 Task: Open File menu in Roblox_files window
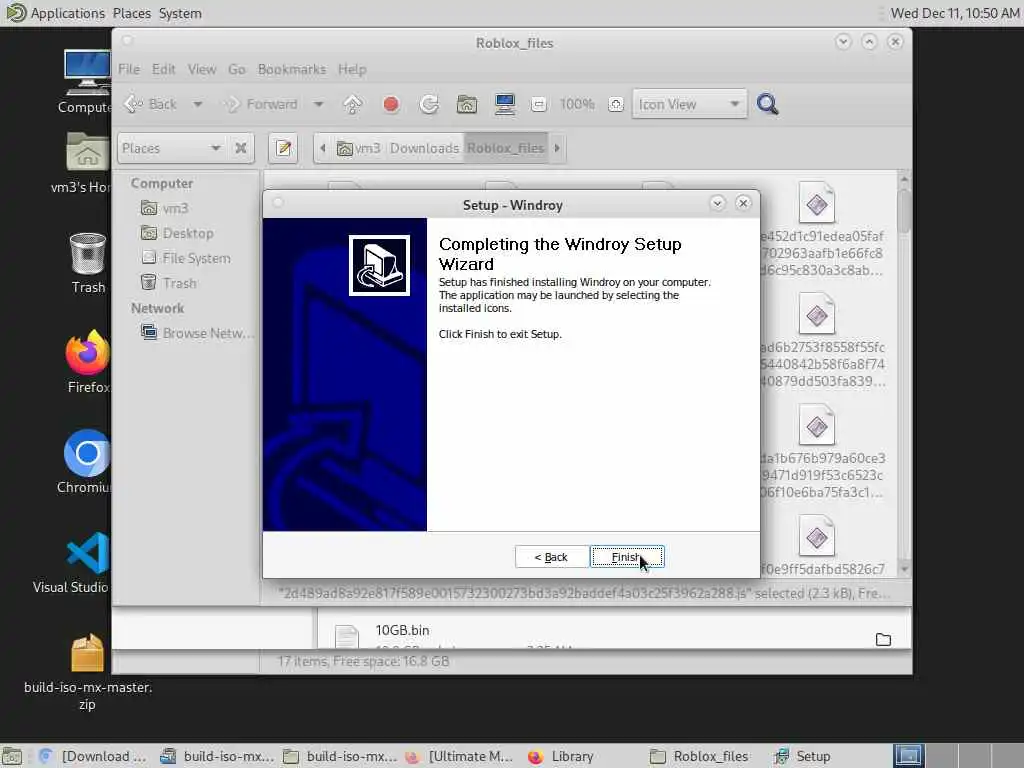click(x=129, y=69)
